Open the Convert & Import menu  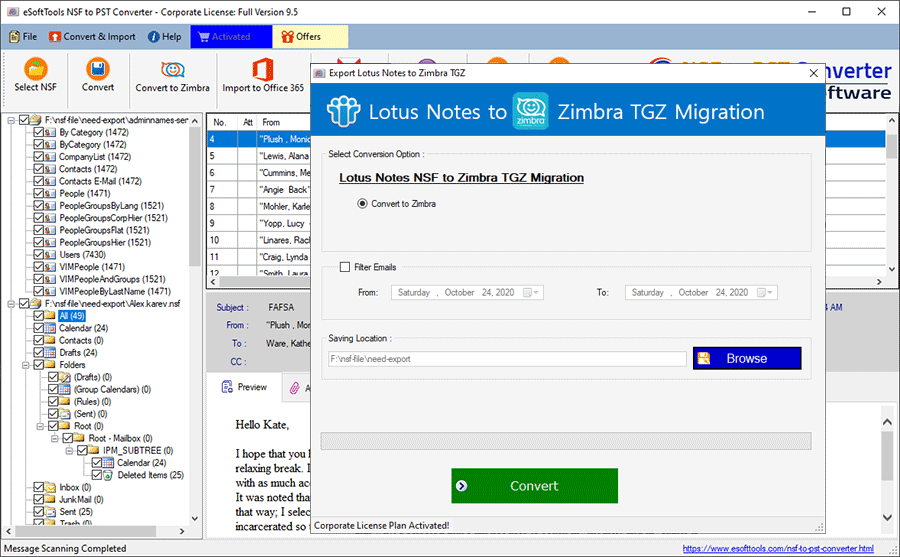pos(92,37)
